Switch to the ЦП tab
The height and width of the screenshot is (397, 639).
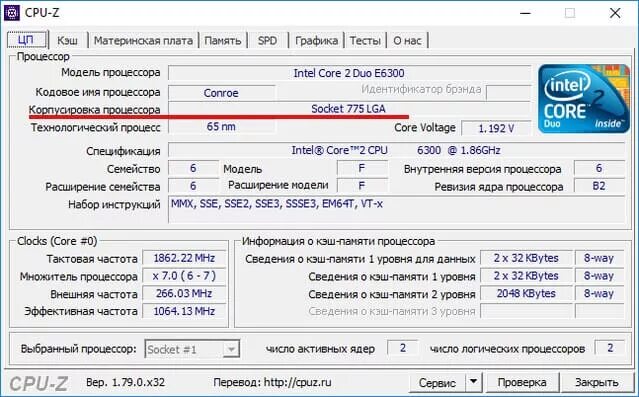[x=26, y=40]
